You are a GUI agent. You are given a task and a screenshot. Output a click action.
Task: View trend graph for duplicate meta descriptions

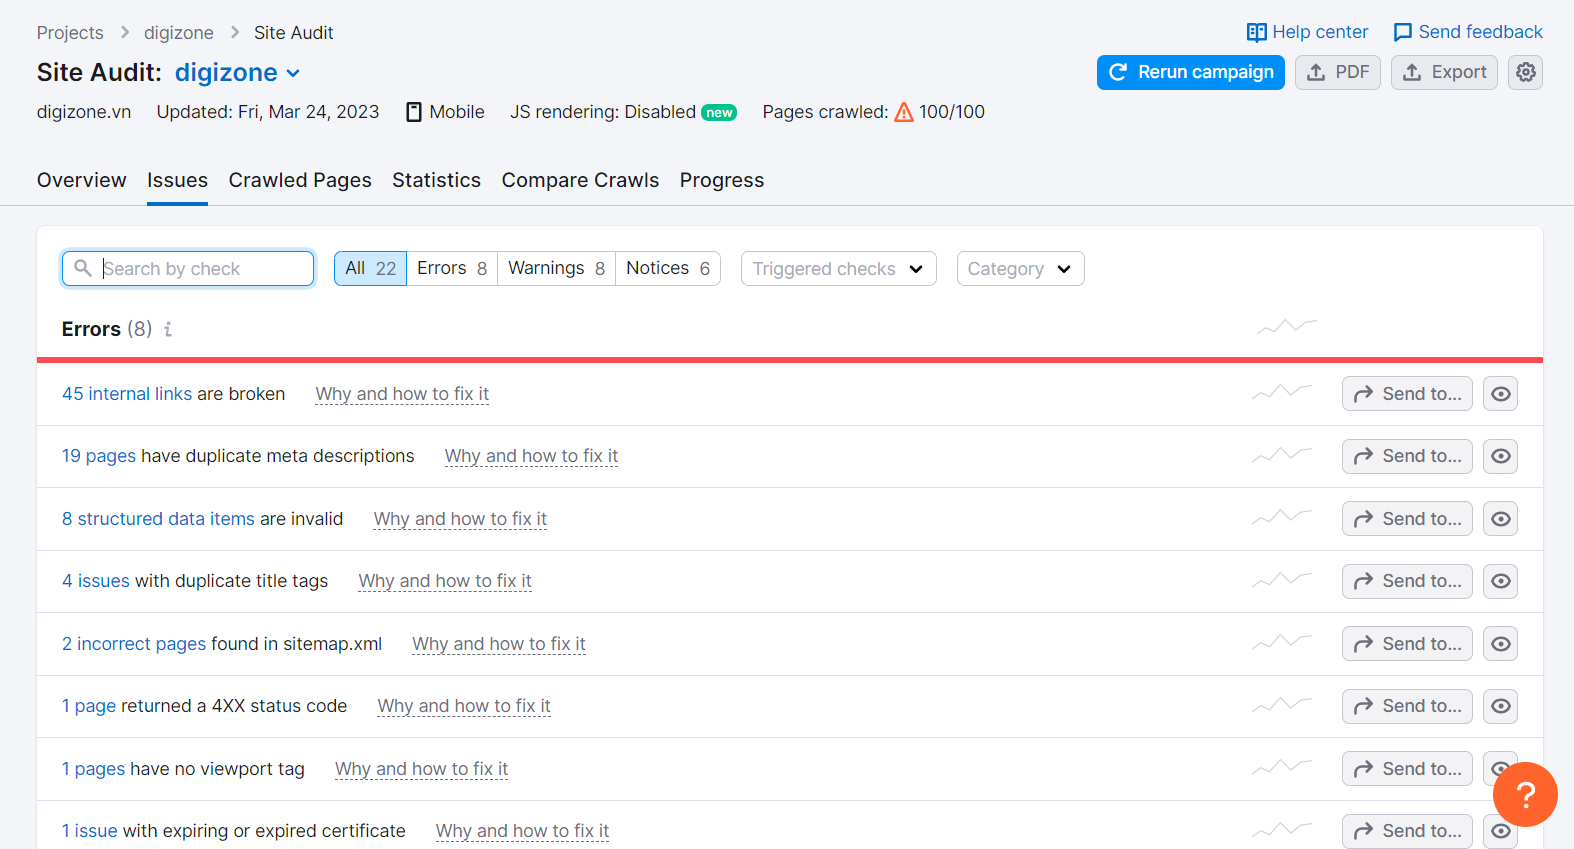point(1282,455)
